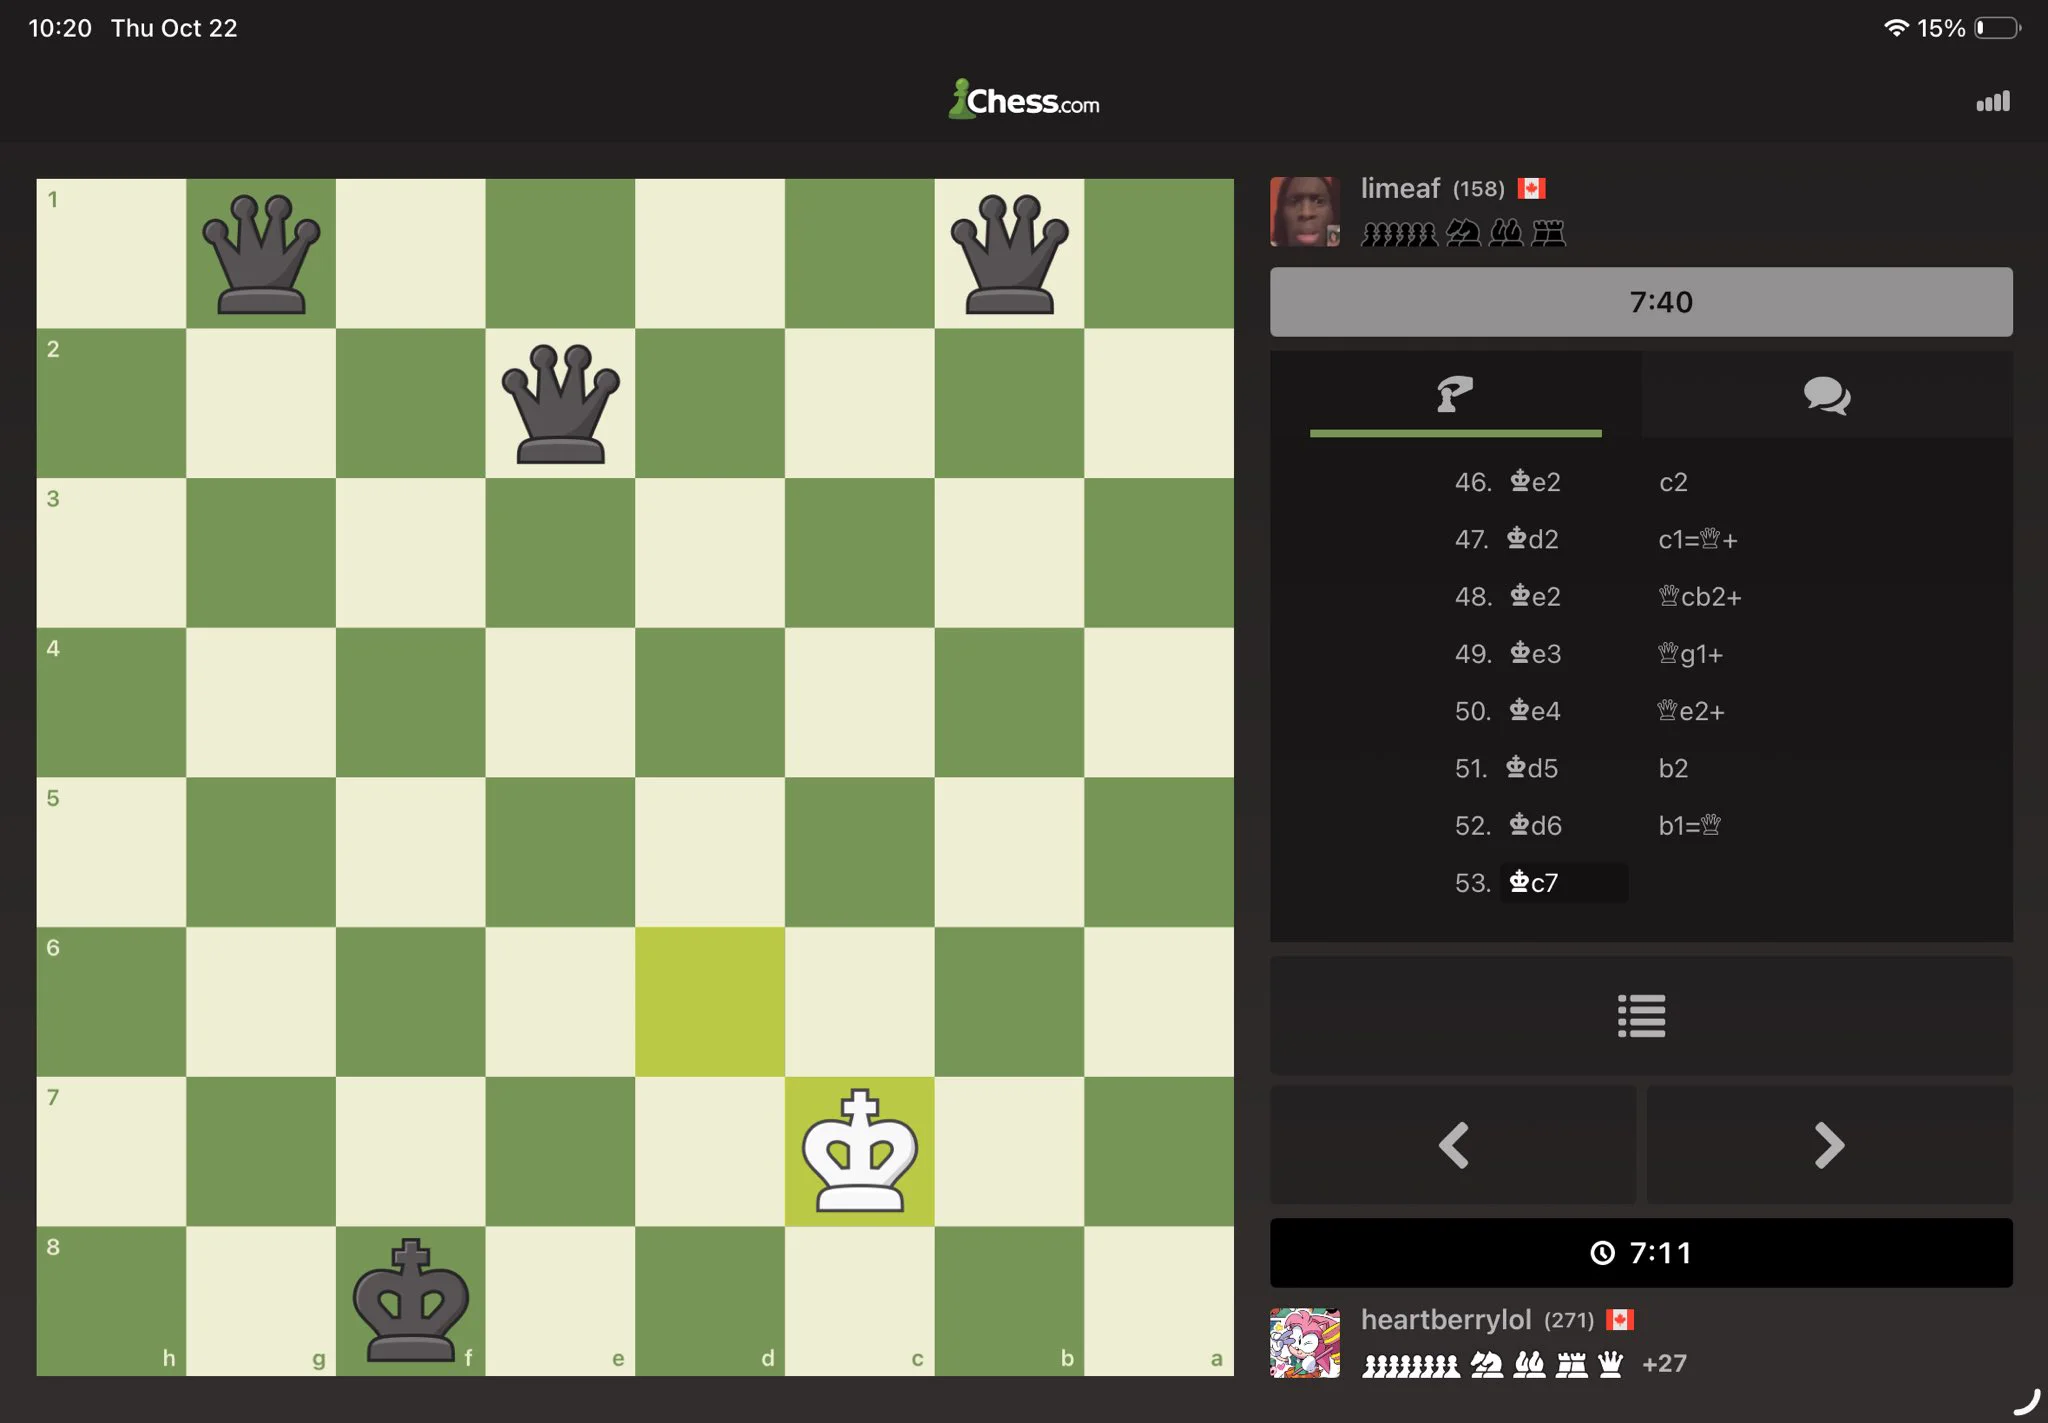Screen dimensions: 2048x1423
Task: Select the black king on f8
Action: point(411,1301)
